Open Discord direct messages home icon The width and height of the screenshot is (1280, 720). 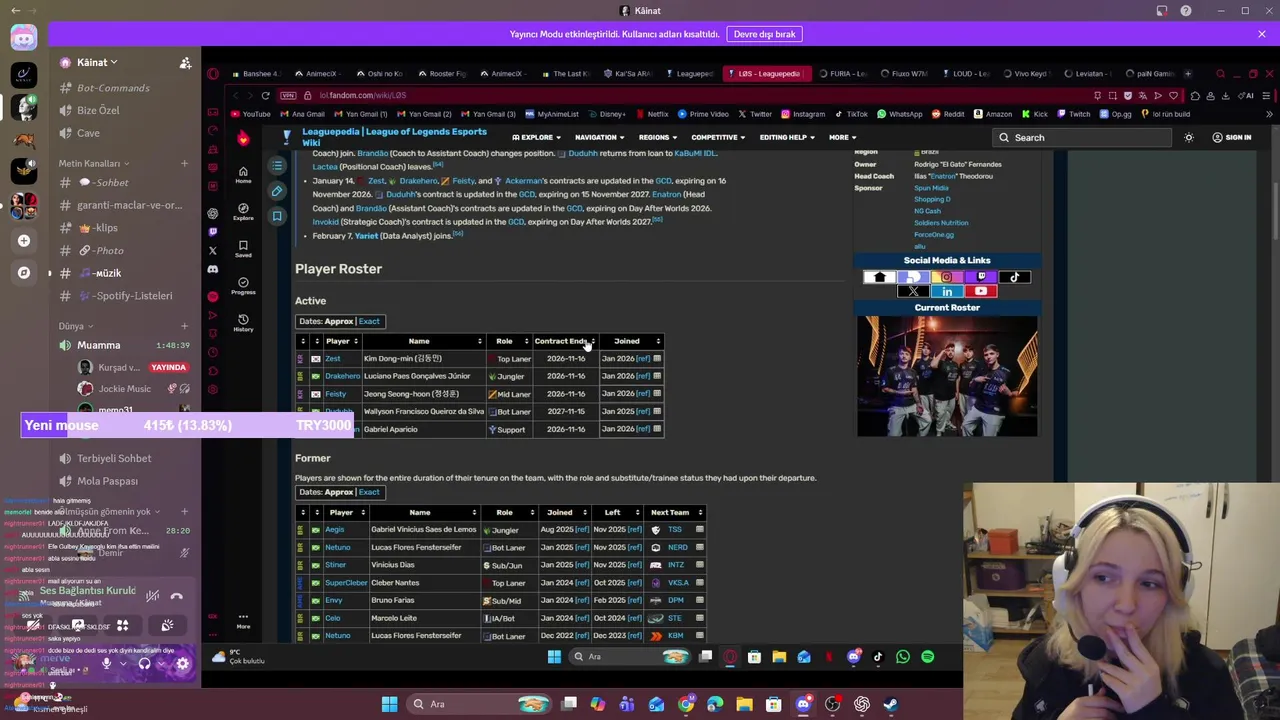pyautogui.click(x=23, y=38)
